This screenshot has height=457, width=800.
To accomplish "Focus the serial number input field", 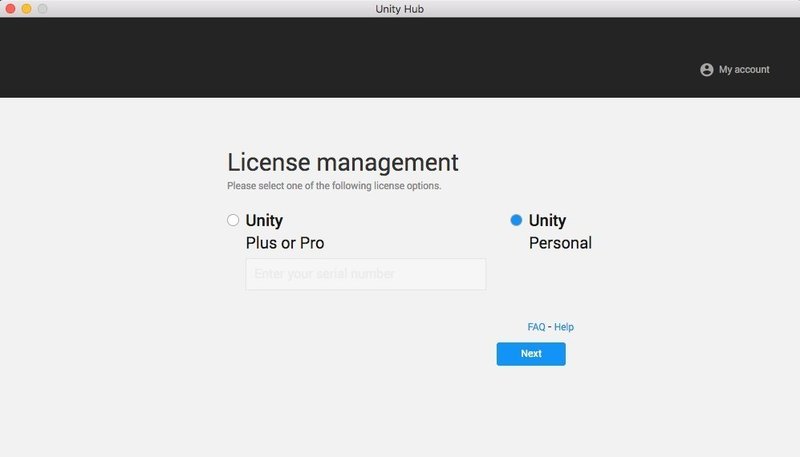I will tap(366, 274).
